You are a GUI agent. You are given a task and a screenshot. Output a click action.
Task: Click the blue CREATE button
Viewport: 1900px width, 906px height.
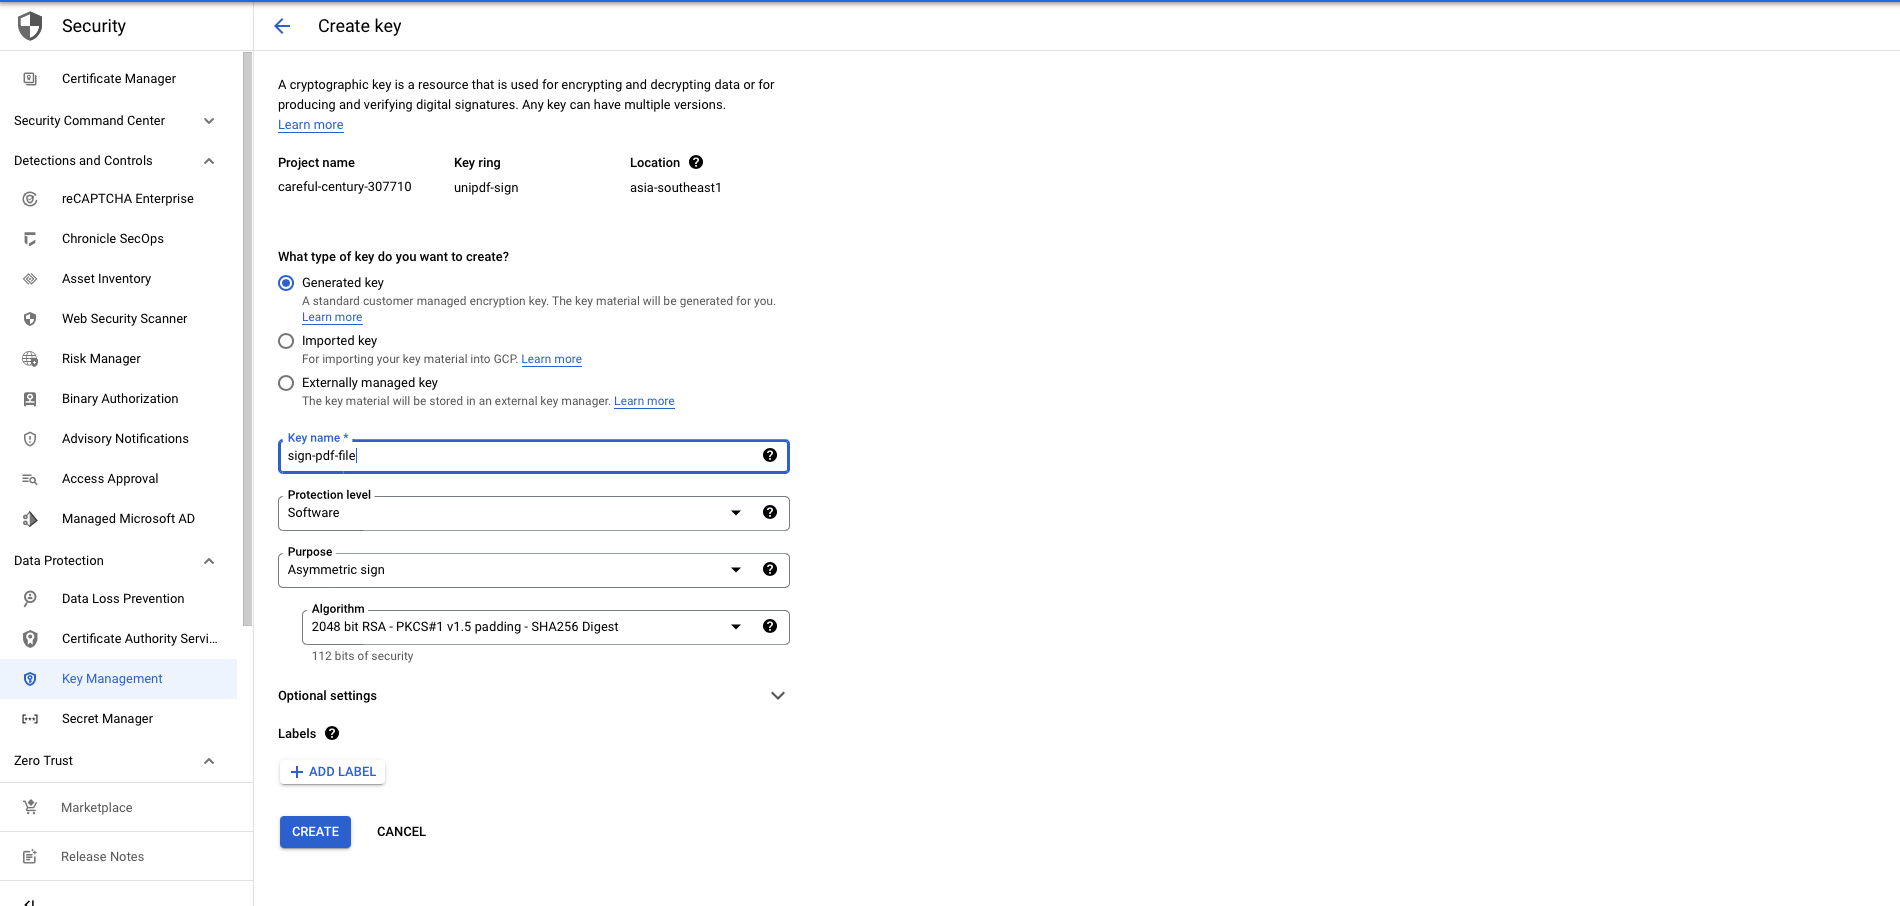[315, 831]
